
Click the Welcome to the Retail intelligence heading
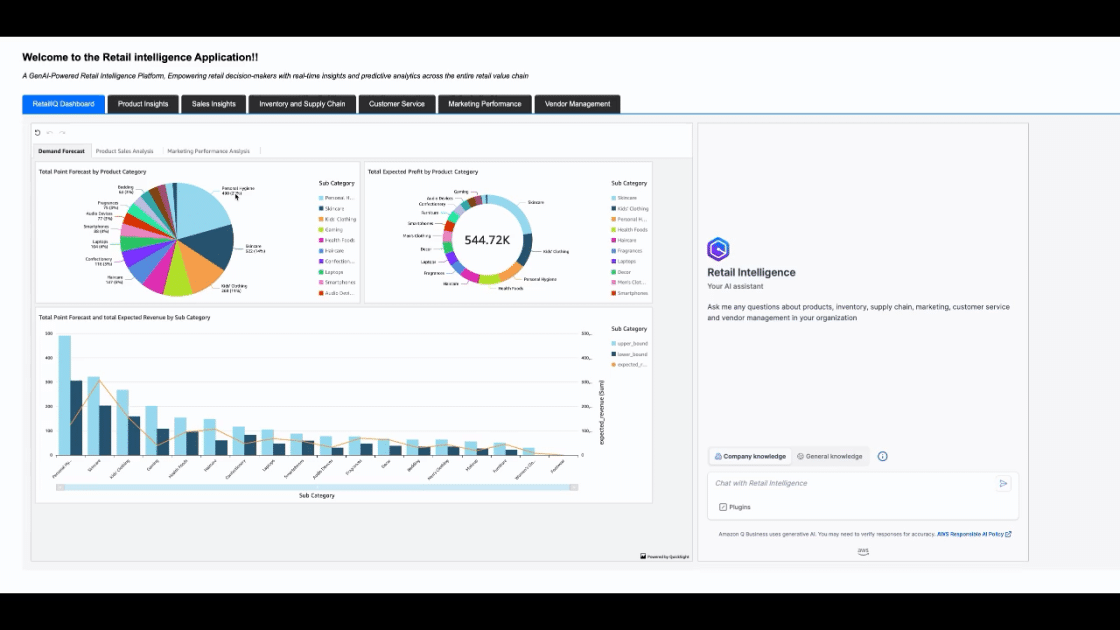click(140, 57)
